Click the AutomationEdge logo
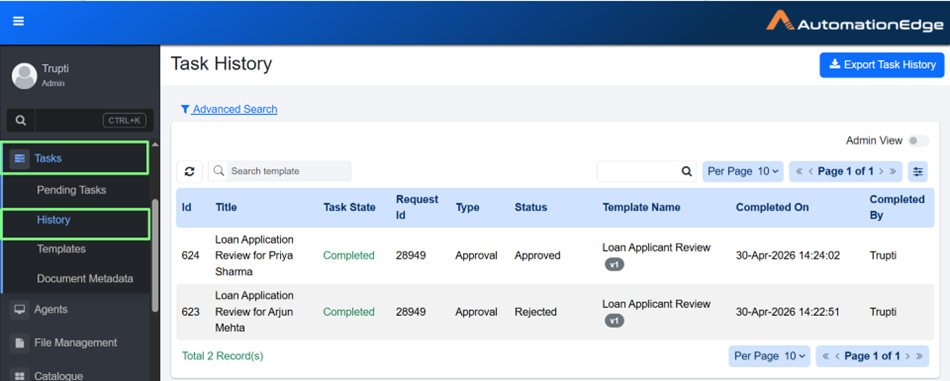The image size is (950, 381). click(x=855, y=21)
